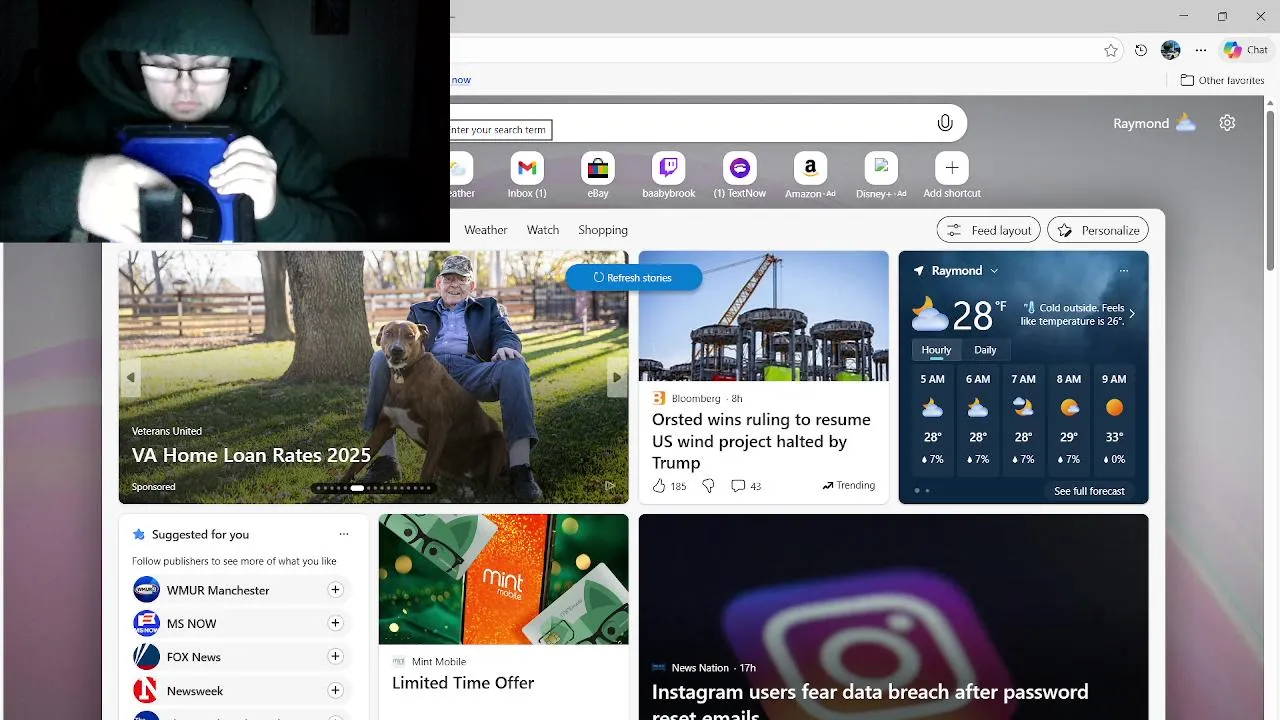Open the eBay shortcut
Viewport: 1280px width, 720px height.
(598, 176)
